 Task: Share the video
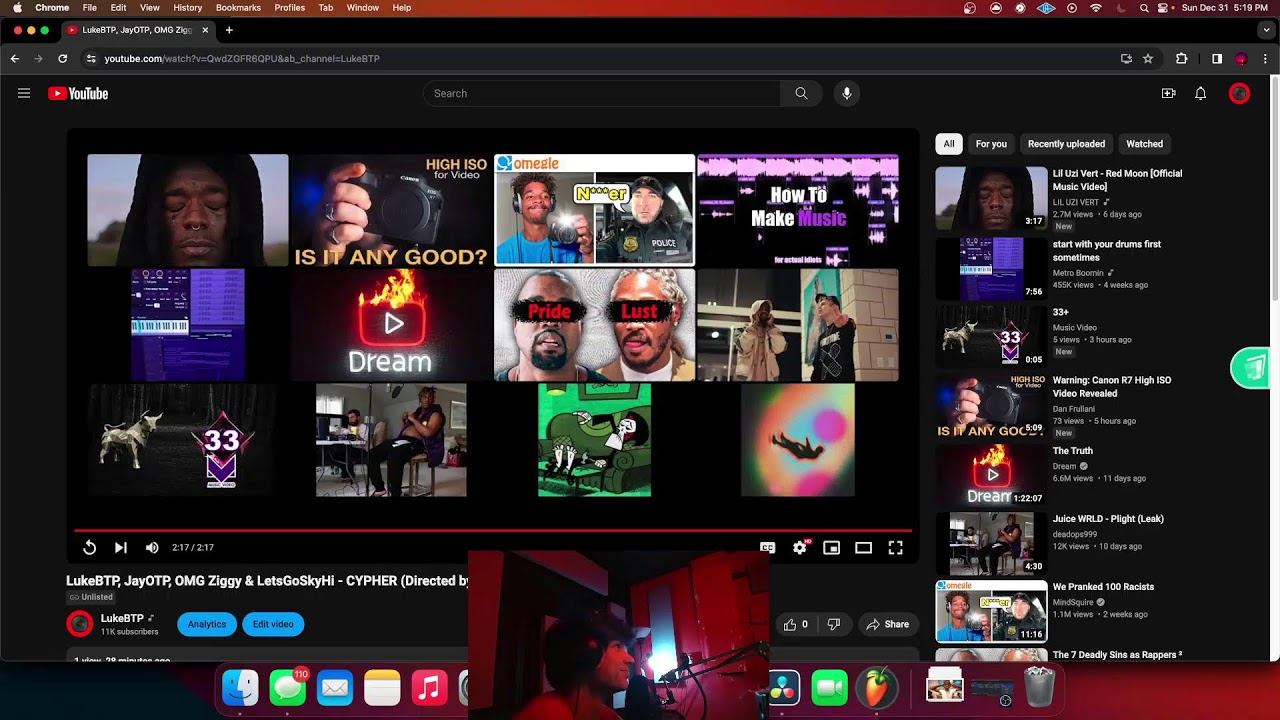coord(888,624)
